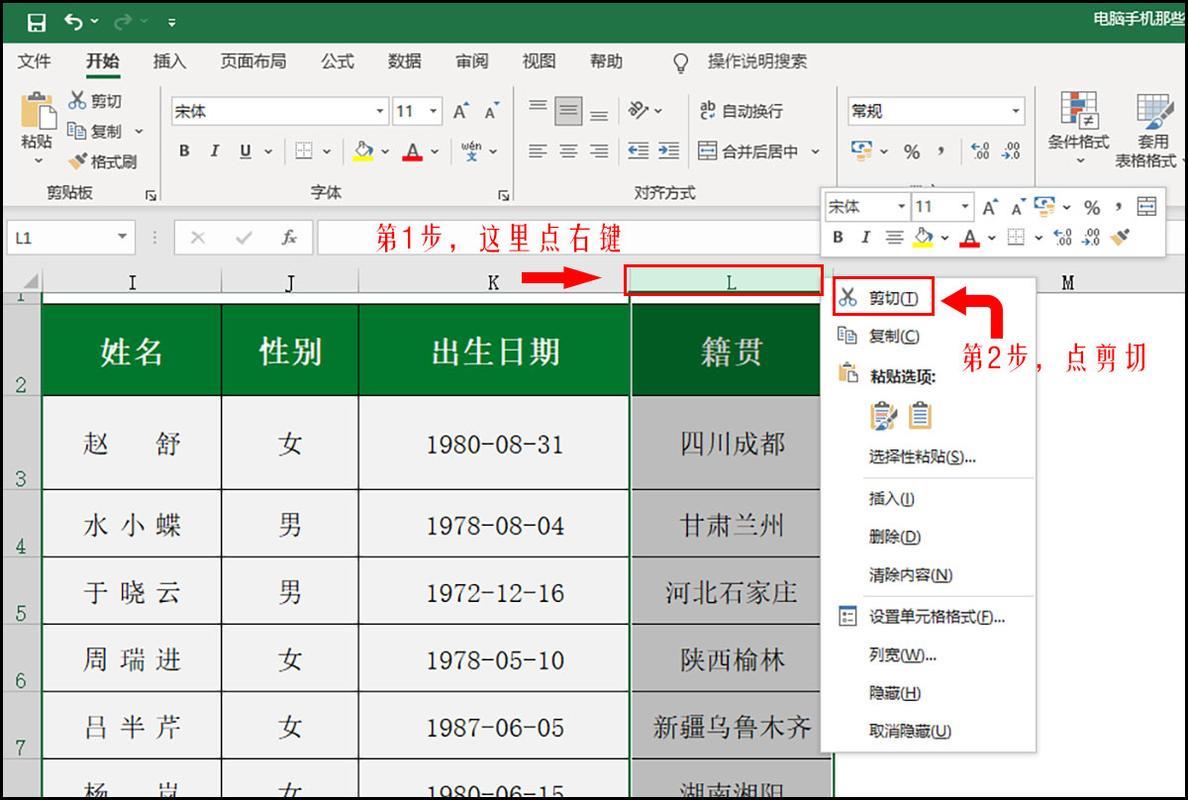Choose 复制(C) in the context menu
Screen dimensions: 1188x800
pos(928,336)
